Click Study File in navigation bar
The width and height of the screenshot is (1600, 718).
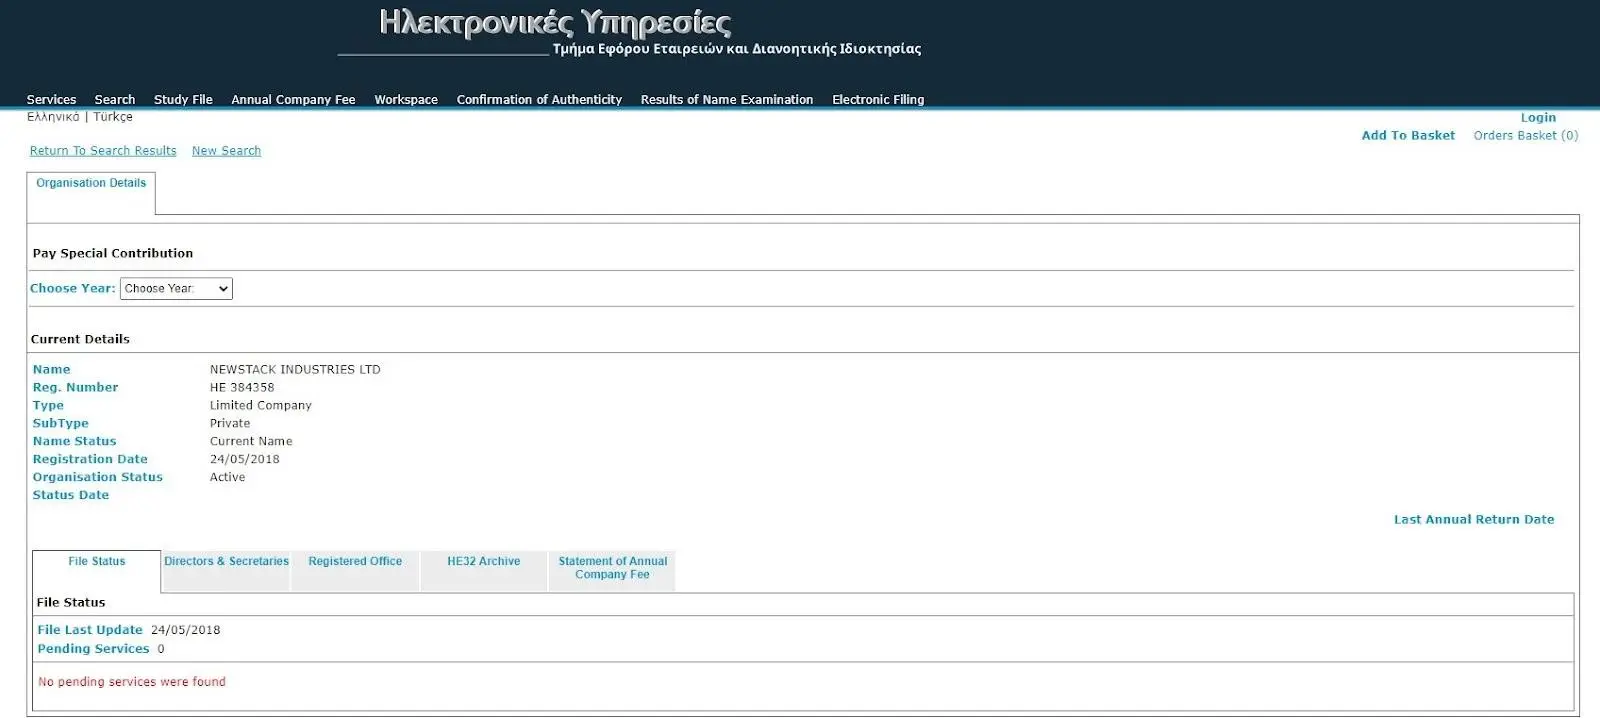(x=183, y=100)
